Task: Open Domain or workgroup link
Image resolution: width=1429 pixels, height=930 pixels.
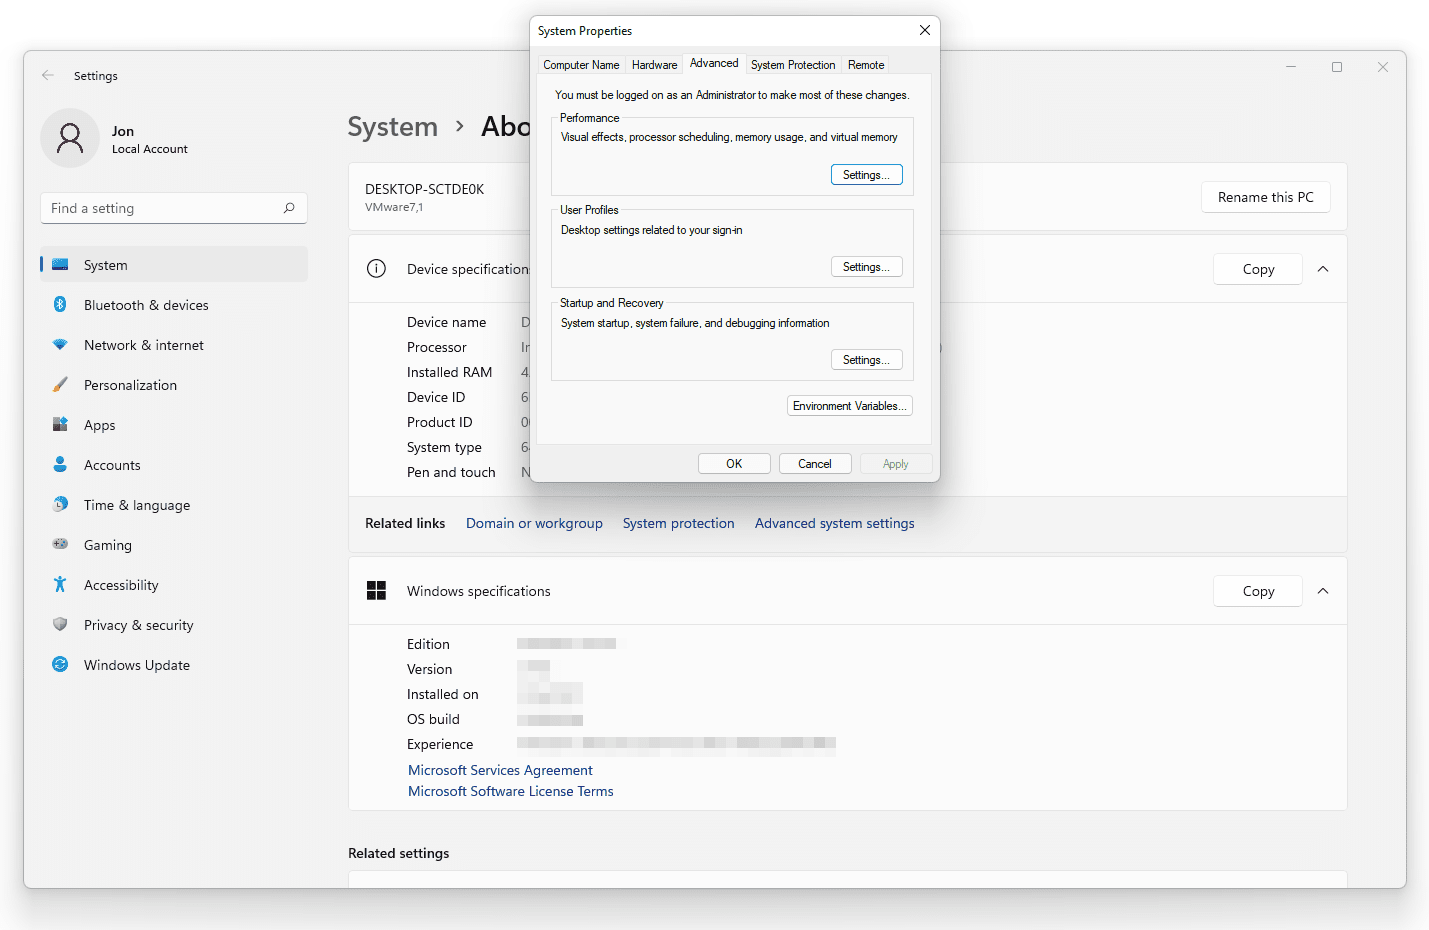Action: coord(534,523)
